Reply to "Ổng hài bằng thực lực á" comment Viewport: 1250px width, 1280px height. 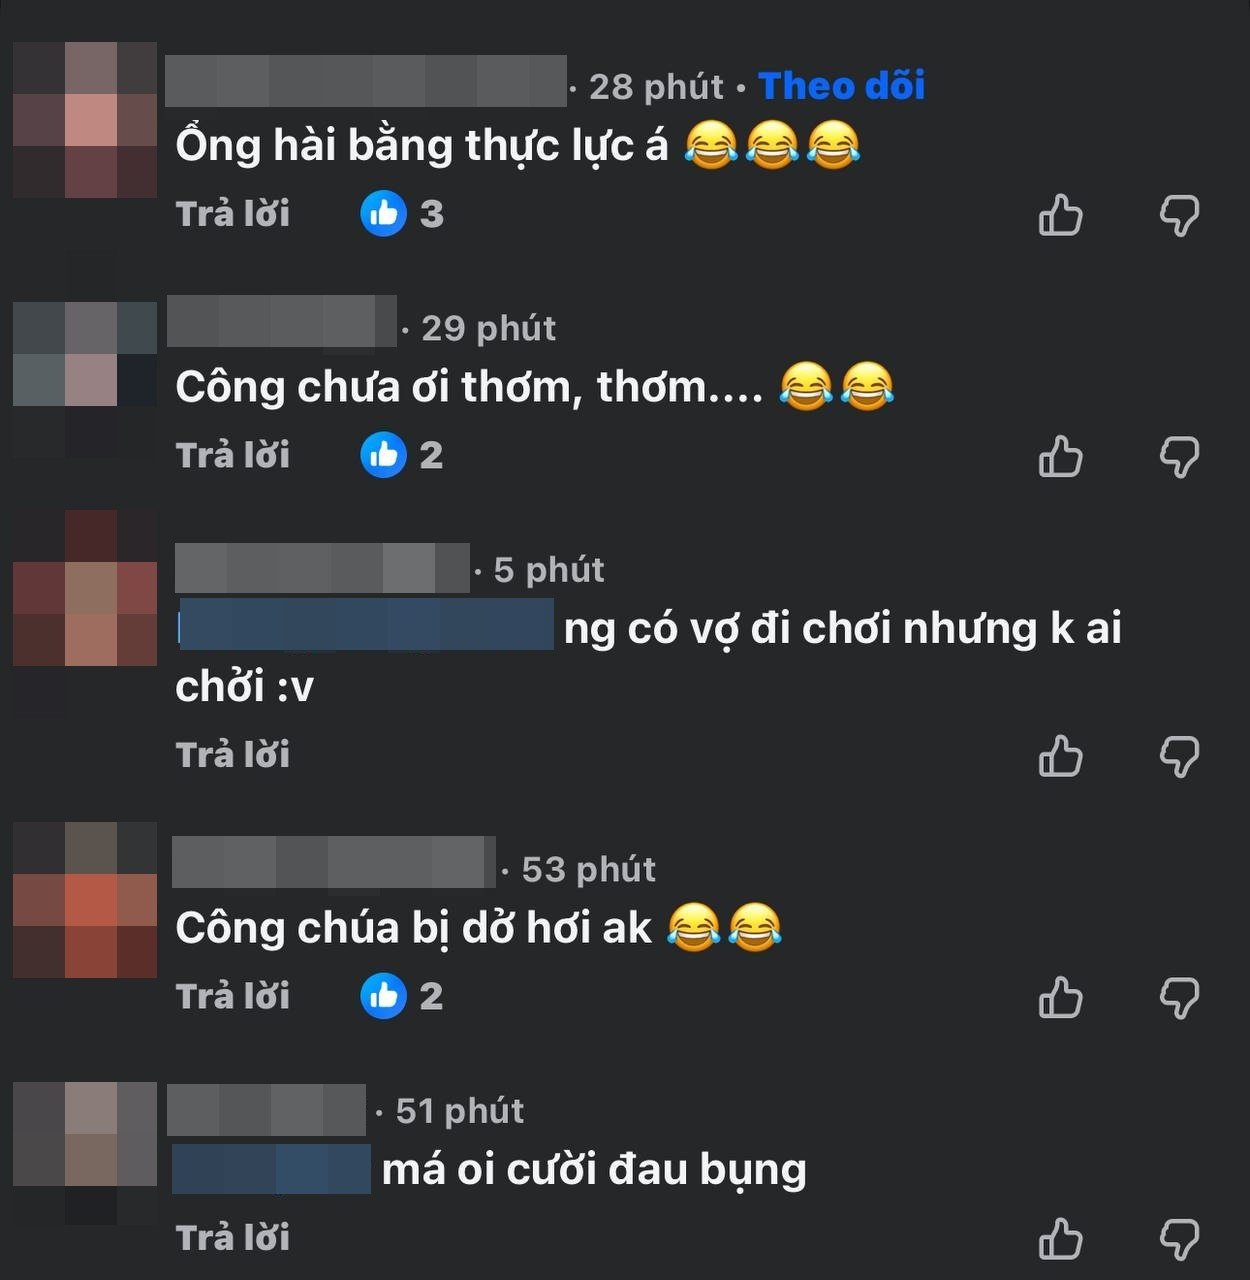(x=233, y=213)
